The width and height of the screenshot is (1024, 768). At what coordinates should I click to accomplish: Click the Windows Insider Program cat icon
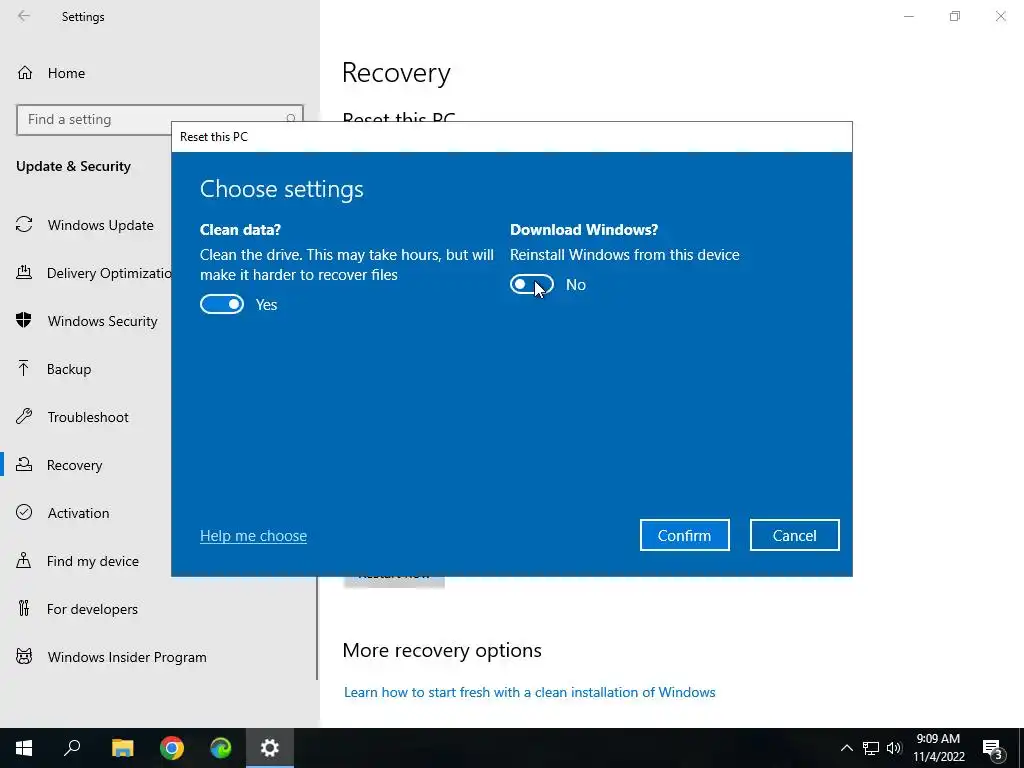point(24,656)
